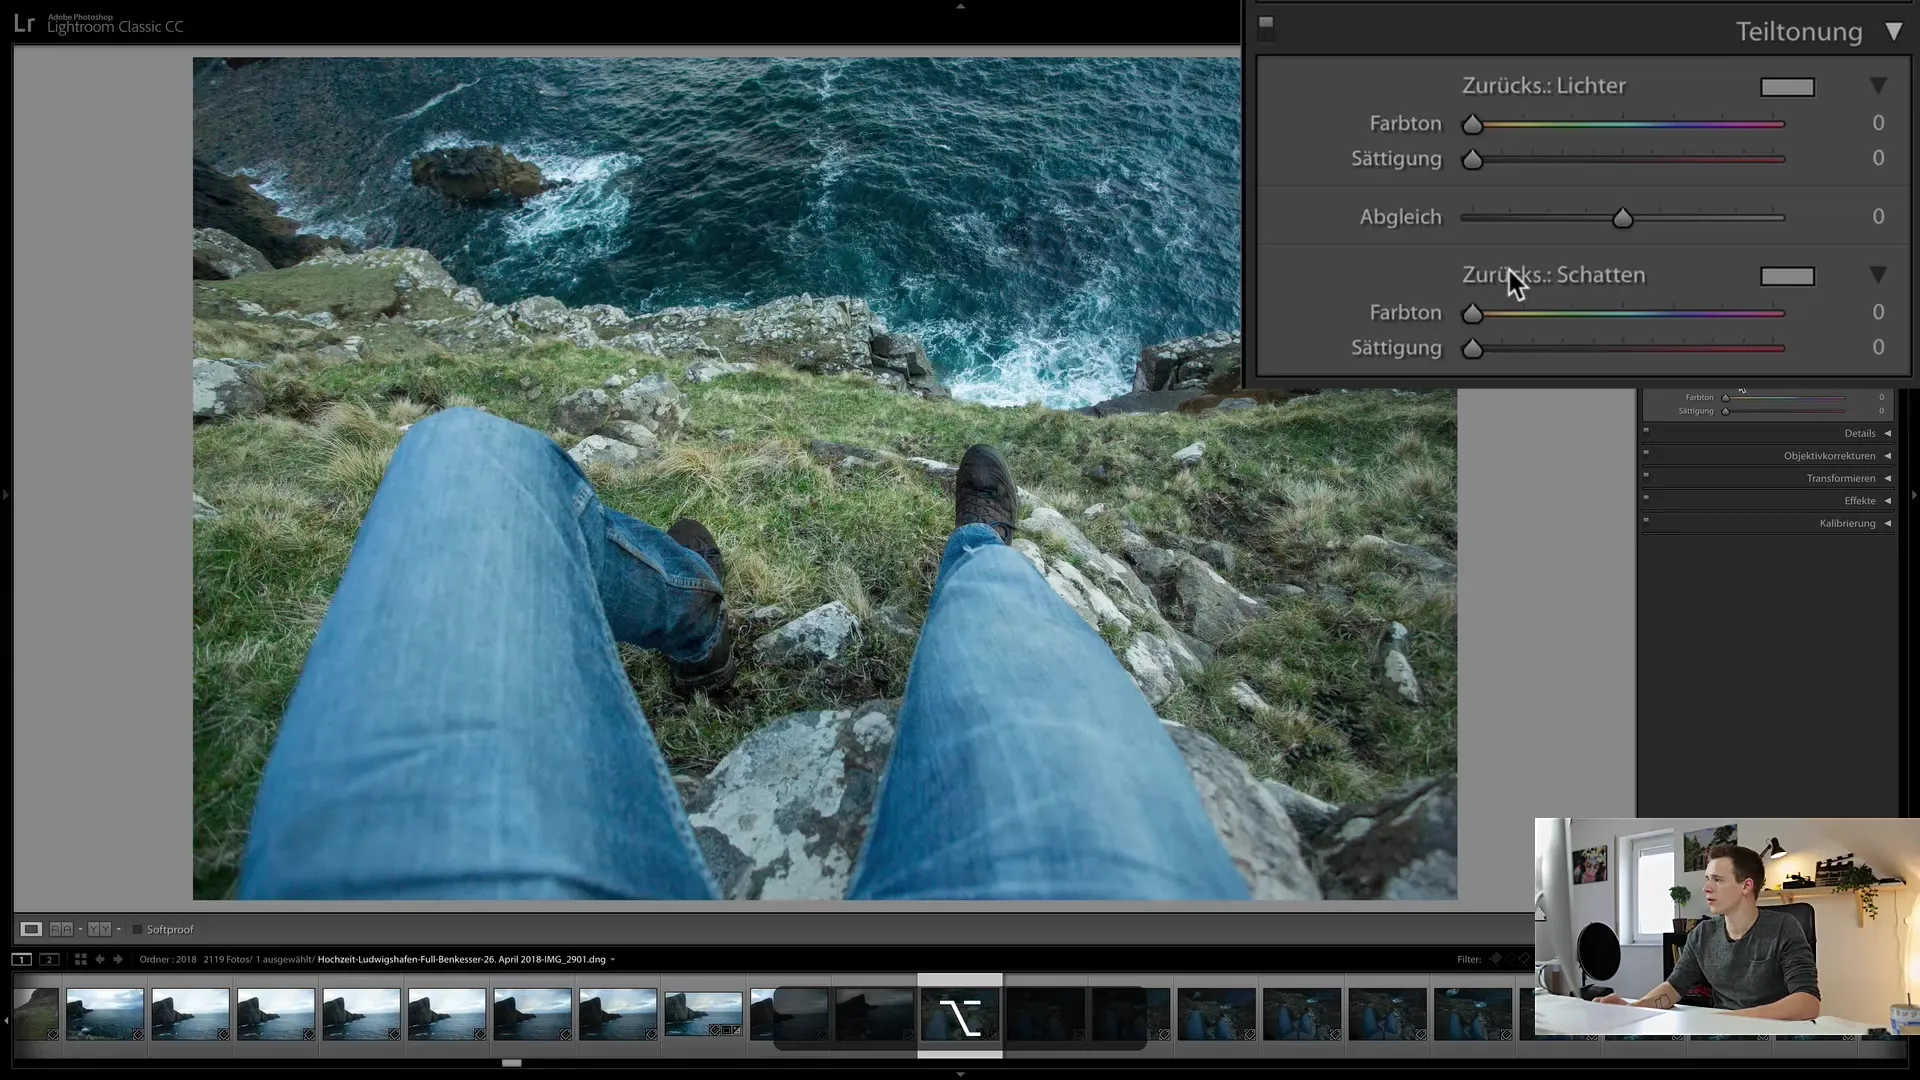Image resolution: width=1920 pixels, height=1080 pixels.
Task: Collapse the Teiltonung panel triangle
Action: click(x=1893, y=31)
